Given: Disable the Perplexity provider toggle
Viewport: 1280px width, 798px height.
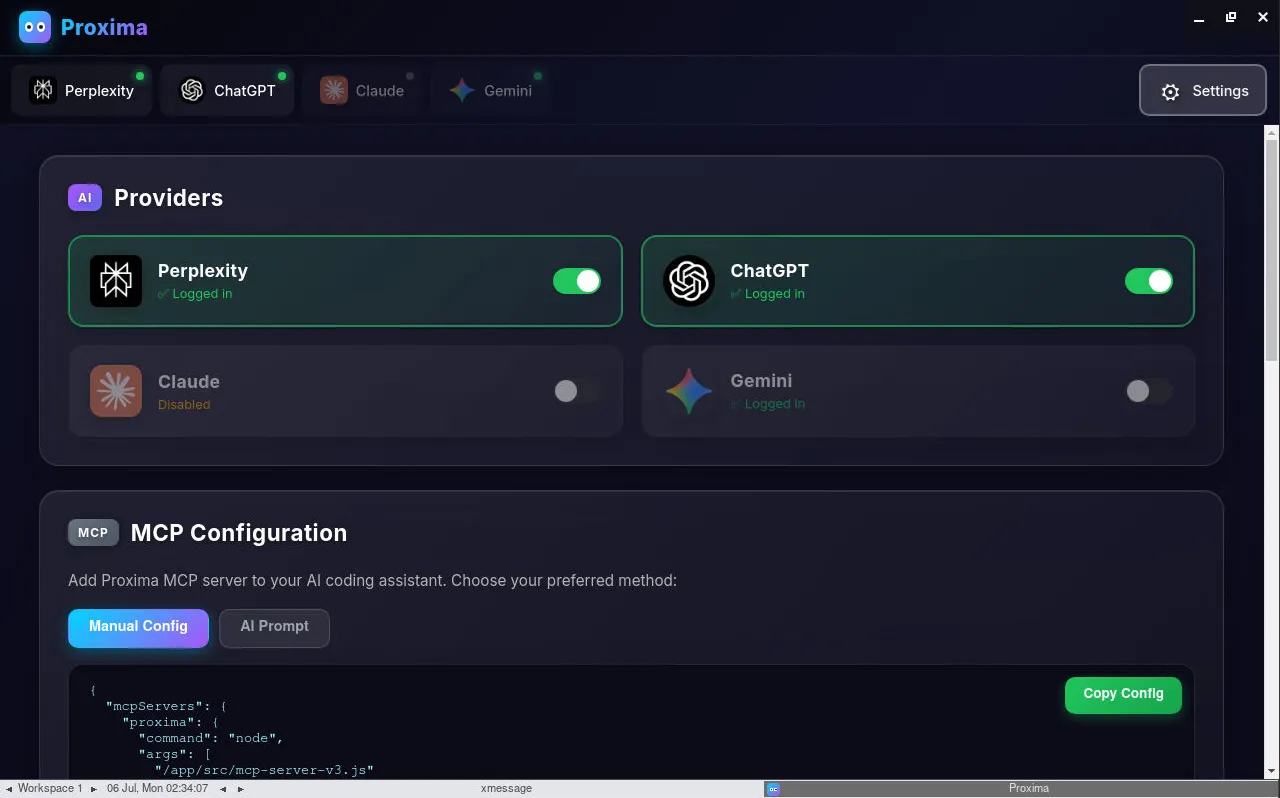Looking at the screenshot, I should (577, 281).
